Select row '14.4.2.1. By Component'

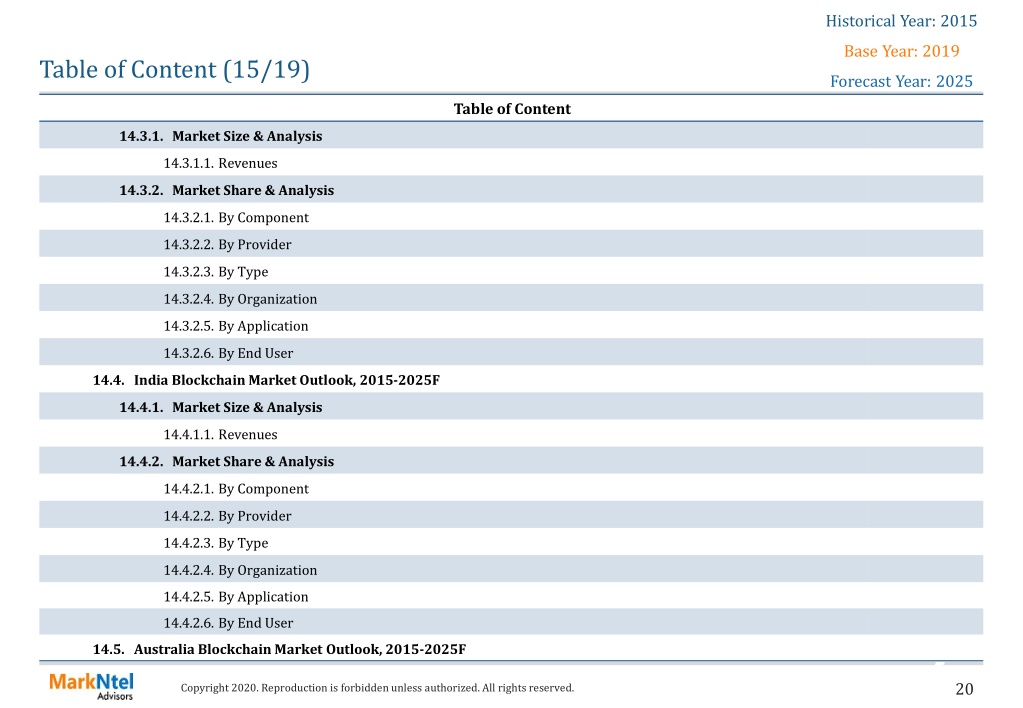(511, 488)
